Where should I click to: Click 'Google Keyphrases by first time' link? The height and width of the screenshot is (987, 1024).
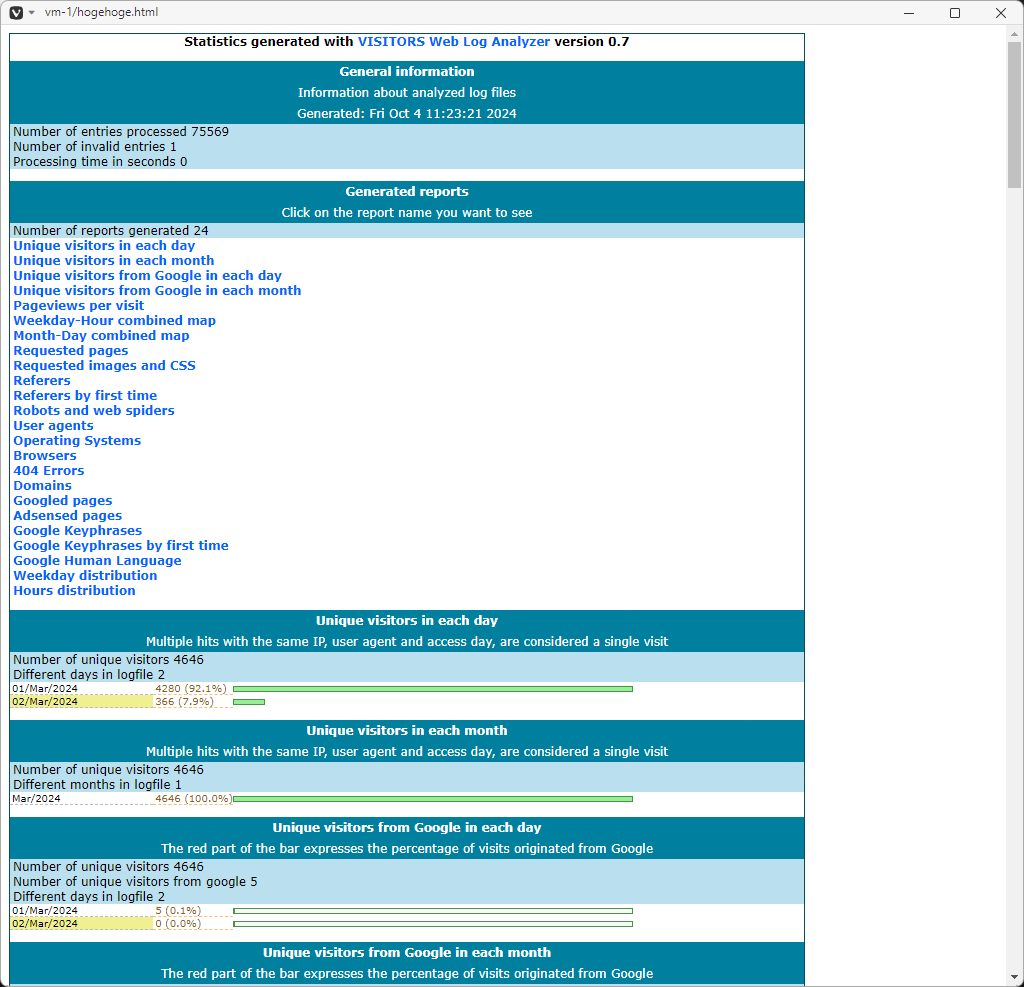[x=121, y=546]
